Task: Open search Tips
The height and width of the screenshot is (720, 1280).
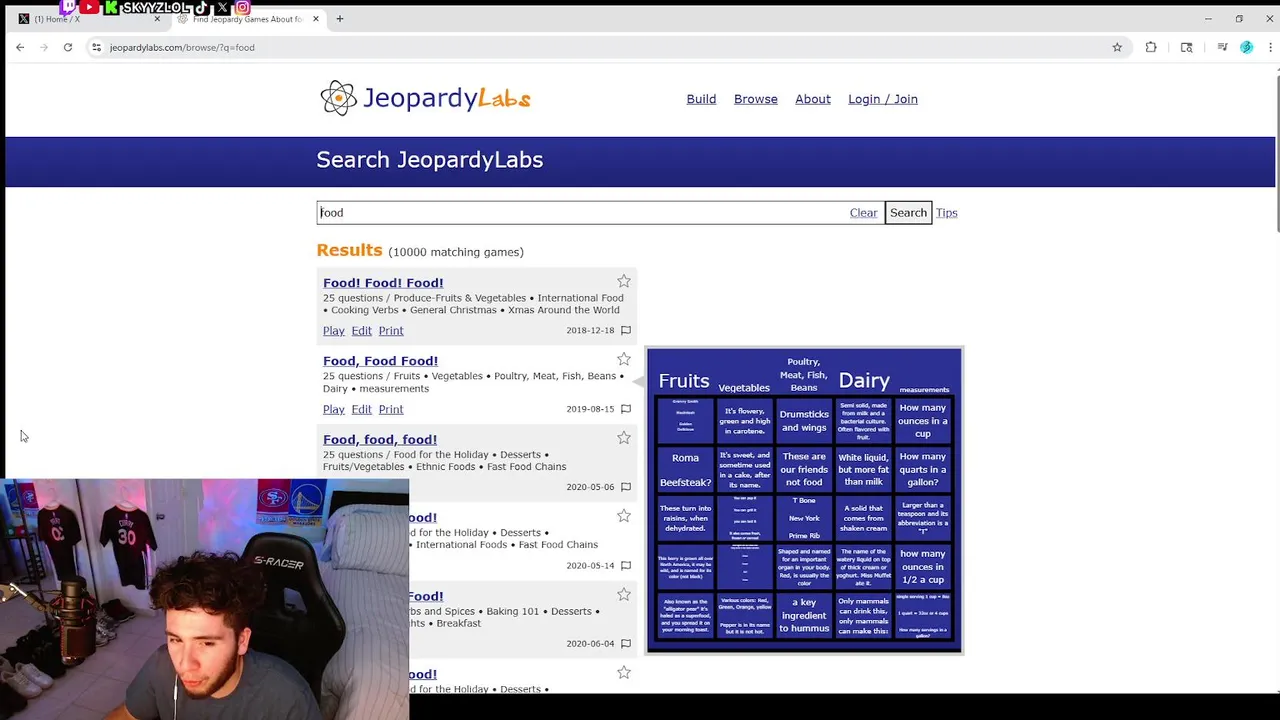Action: 947,212
